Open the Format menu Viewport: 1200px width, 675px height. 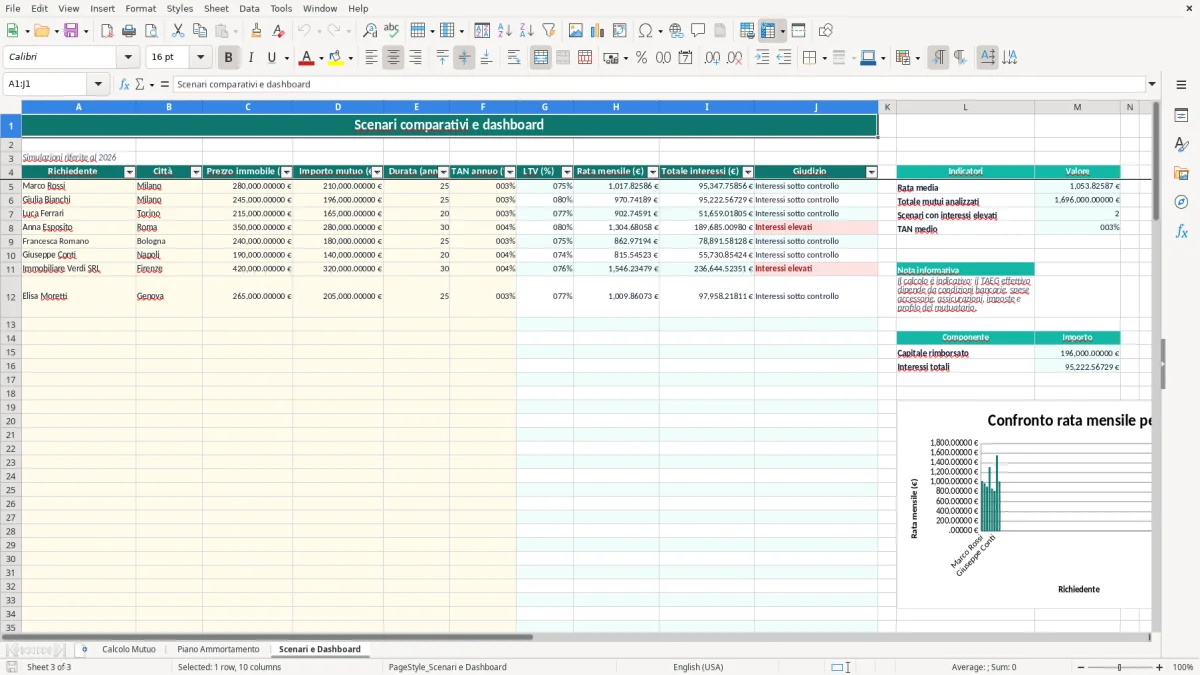[140, 8]
